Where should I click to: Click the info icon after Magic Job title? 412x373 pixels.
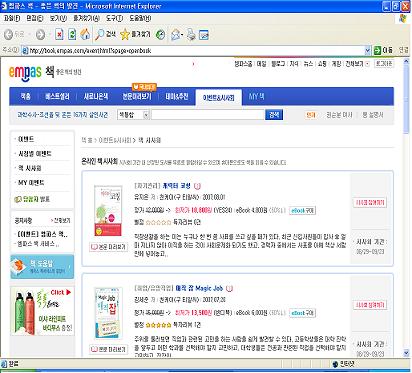tap(229, 288)
